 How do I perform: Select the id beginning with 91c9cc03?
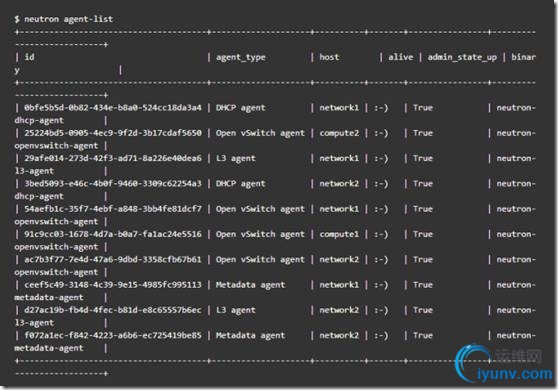[113, 234]
